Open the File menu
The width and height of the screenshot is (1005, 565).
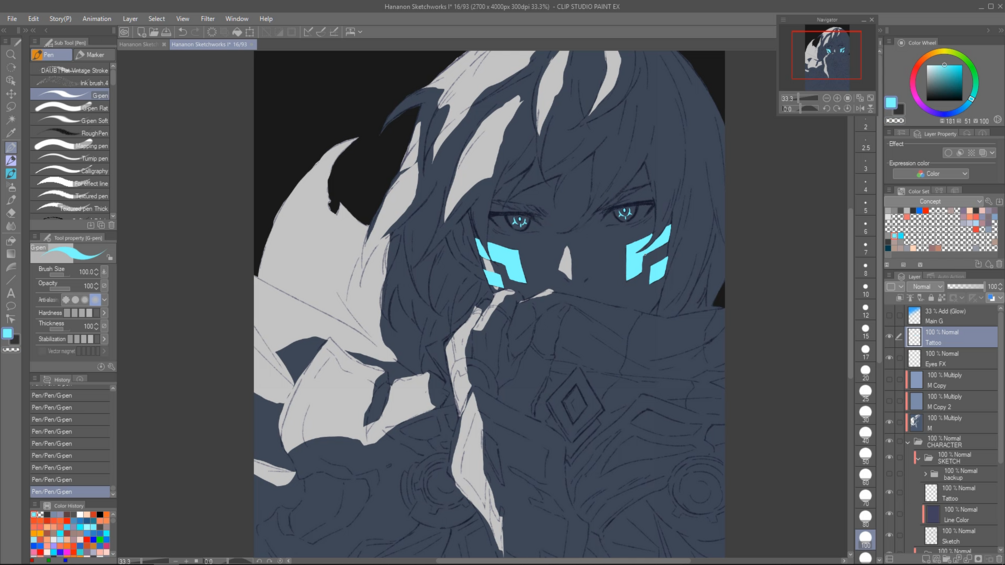pos(12,19)
